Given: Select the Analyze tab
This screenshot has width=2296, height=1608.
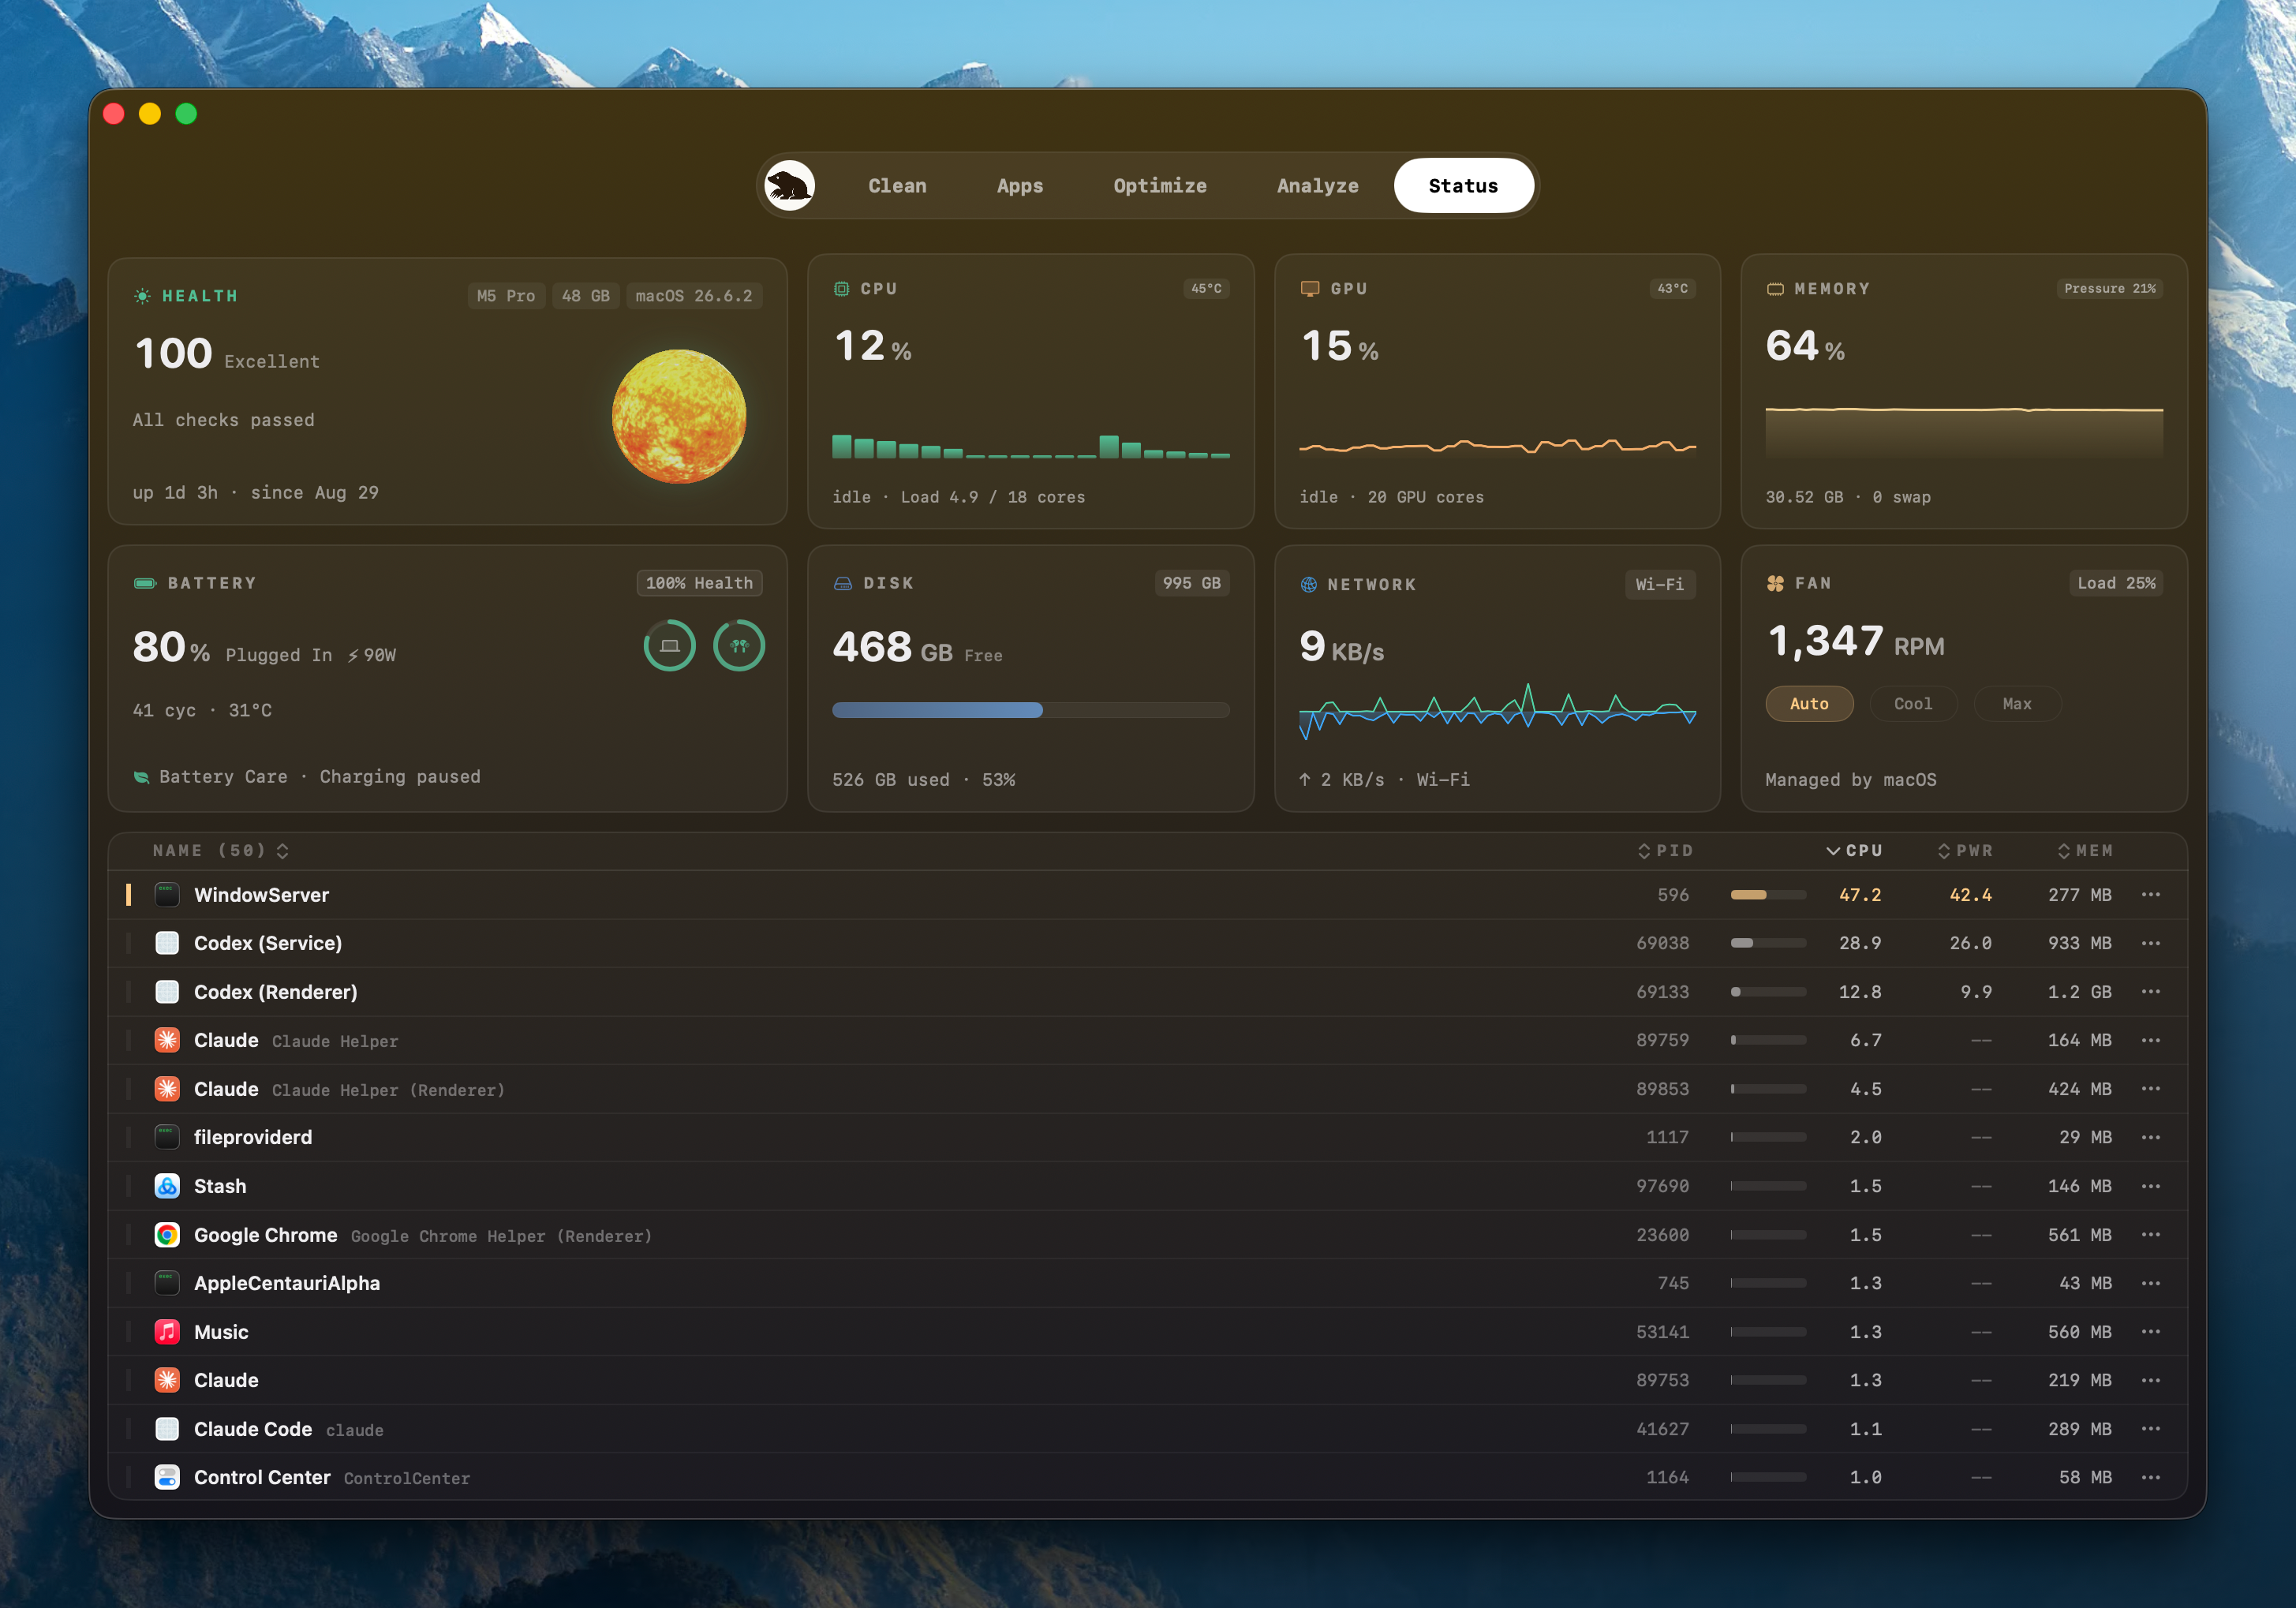Looking at the screenshot, I should tap(1317, 186).
